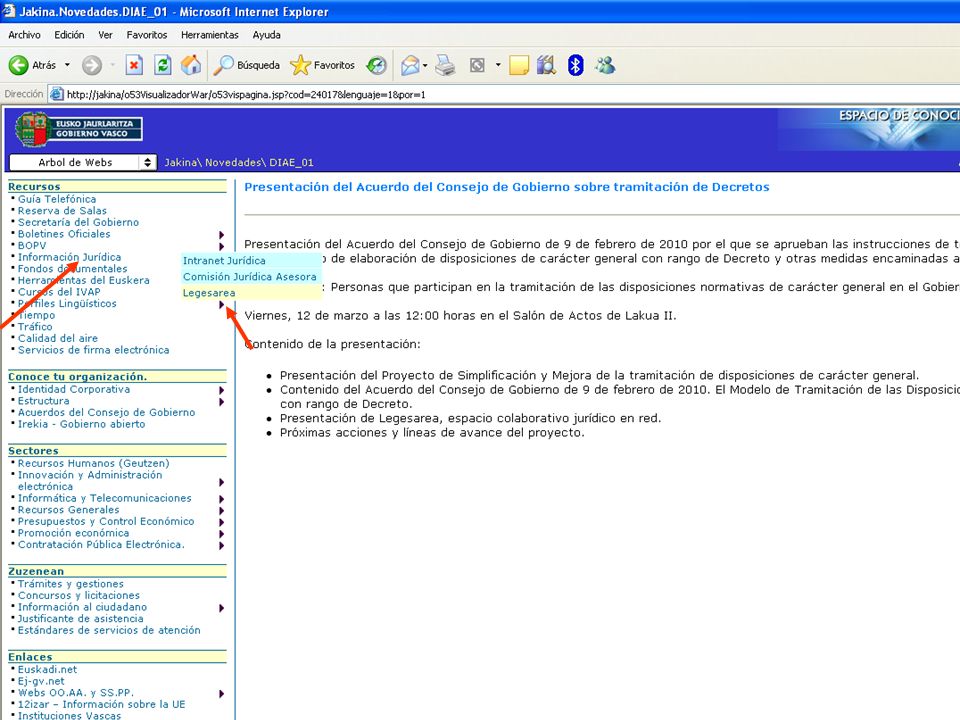Open Justificante de asistencia link

[x=80, y=619]
